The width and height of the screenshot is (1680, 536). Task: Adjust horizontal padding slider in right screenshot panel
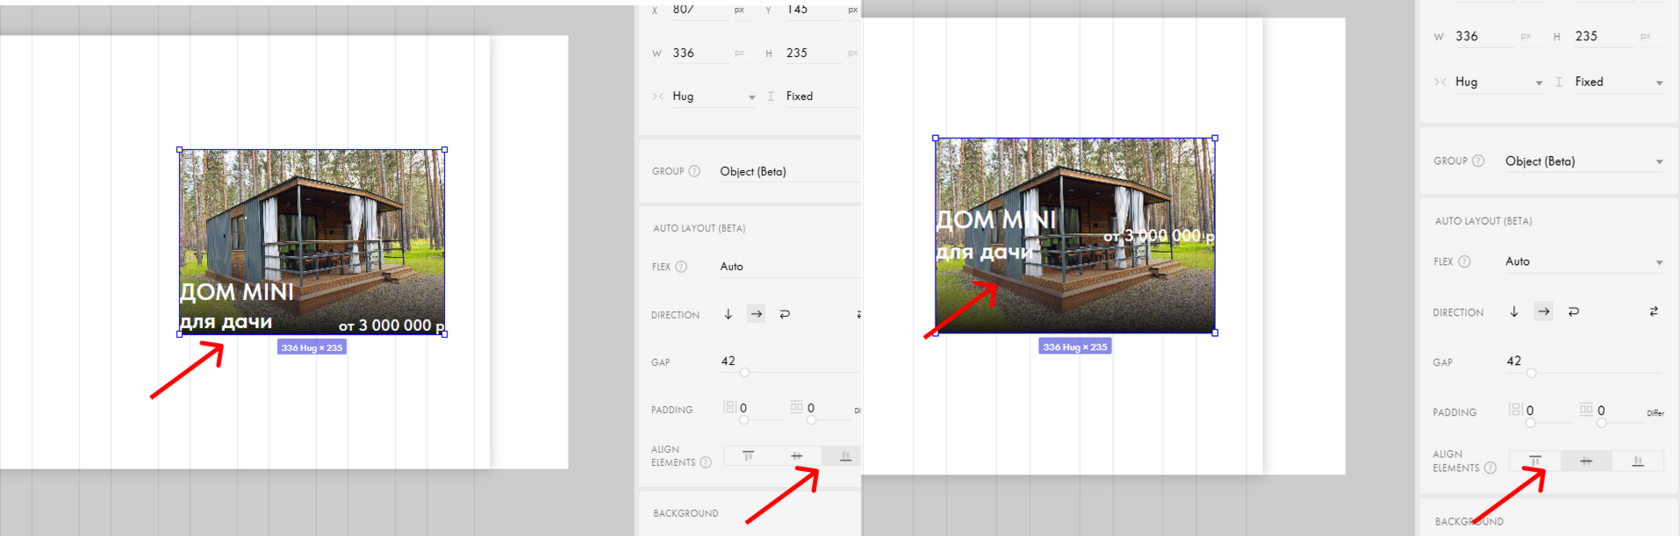click(1530, 423)
